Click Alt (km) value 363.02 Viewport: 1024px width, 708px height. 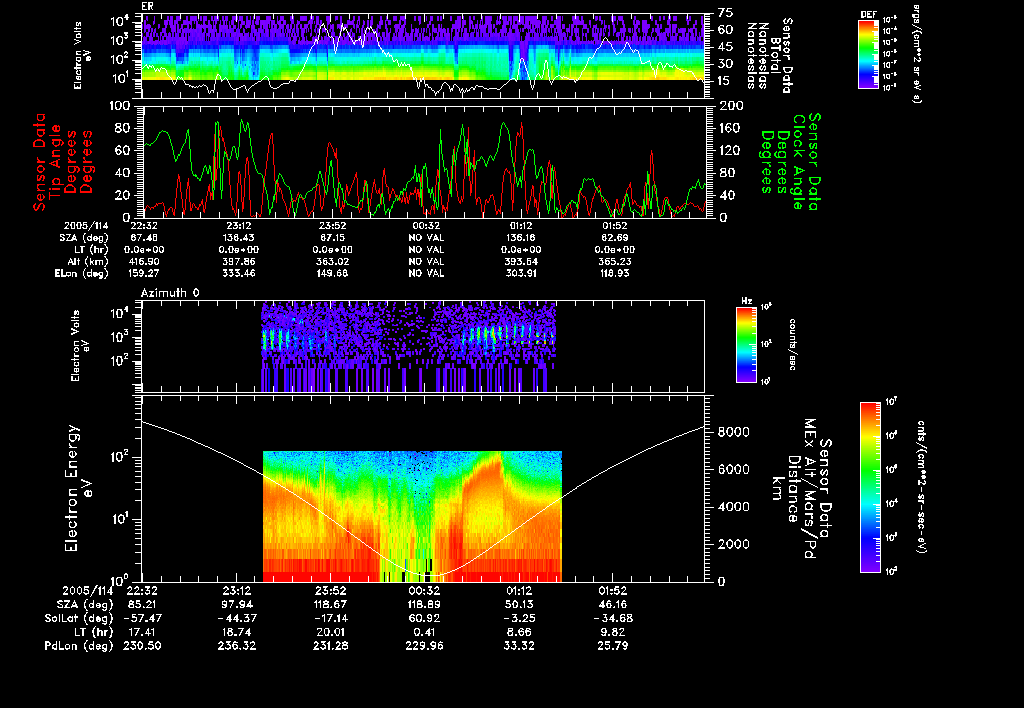pos(332,261)
